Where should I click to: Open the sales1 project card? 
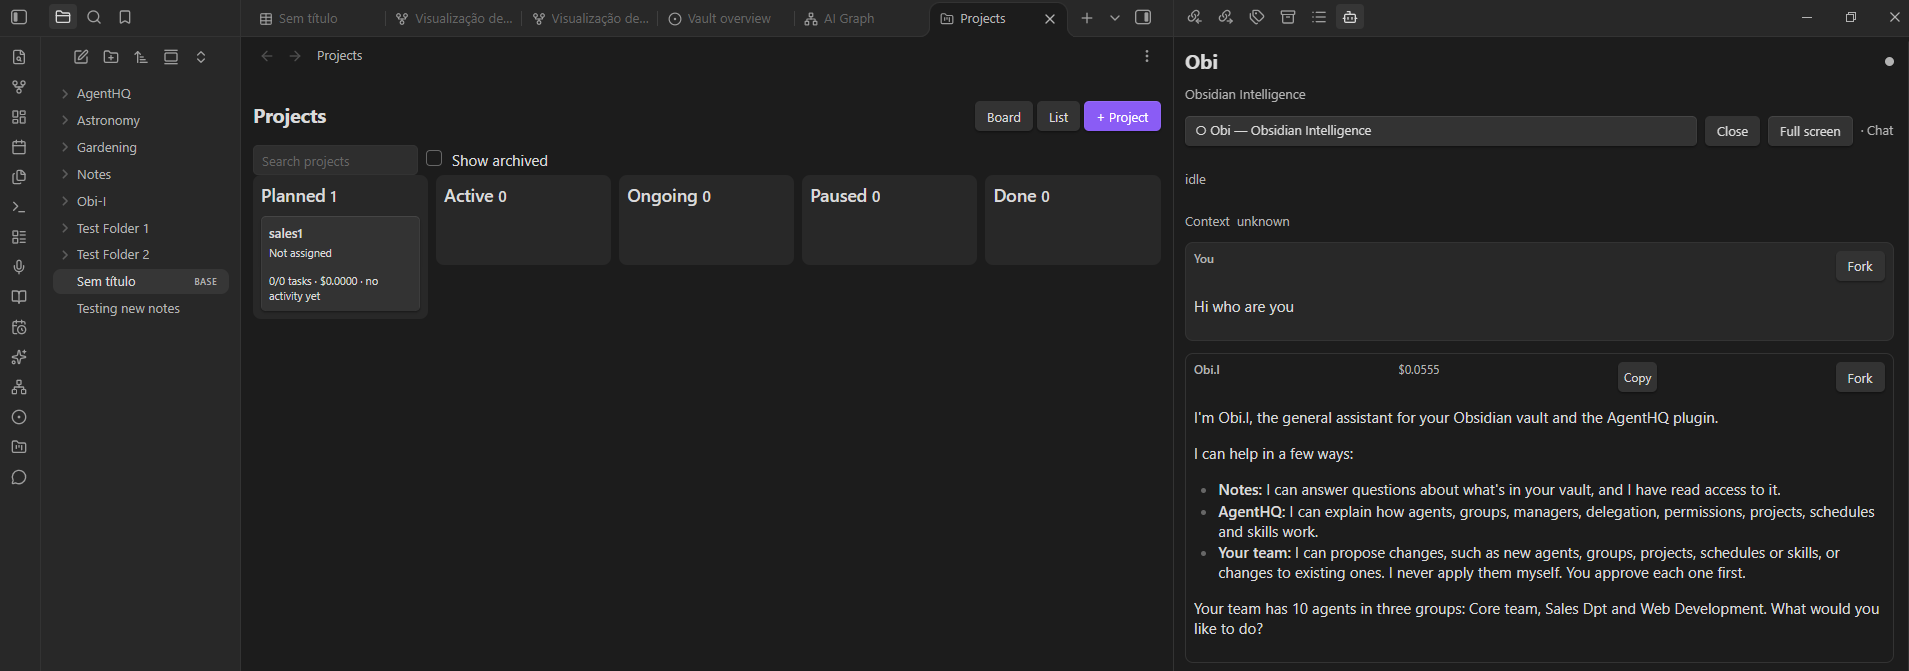tap(340, 264)
